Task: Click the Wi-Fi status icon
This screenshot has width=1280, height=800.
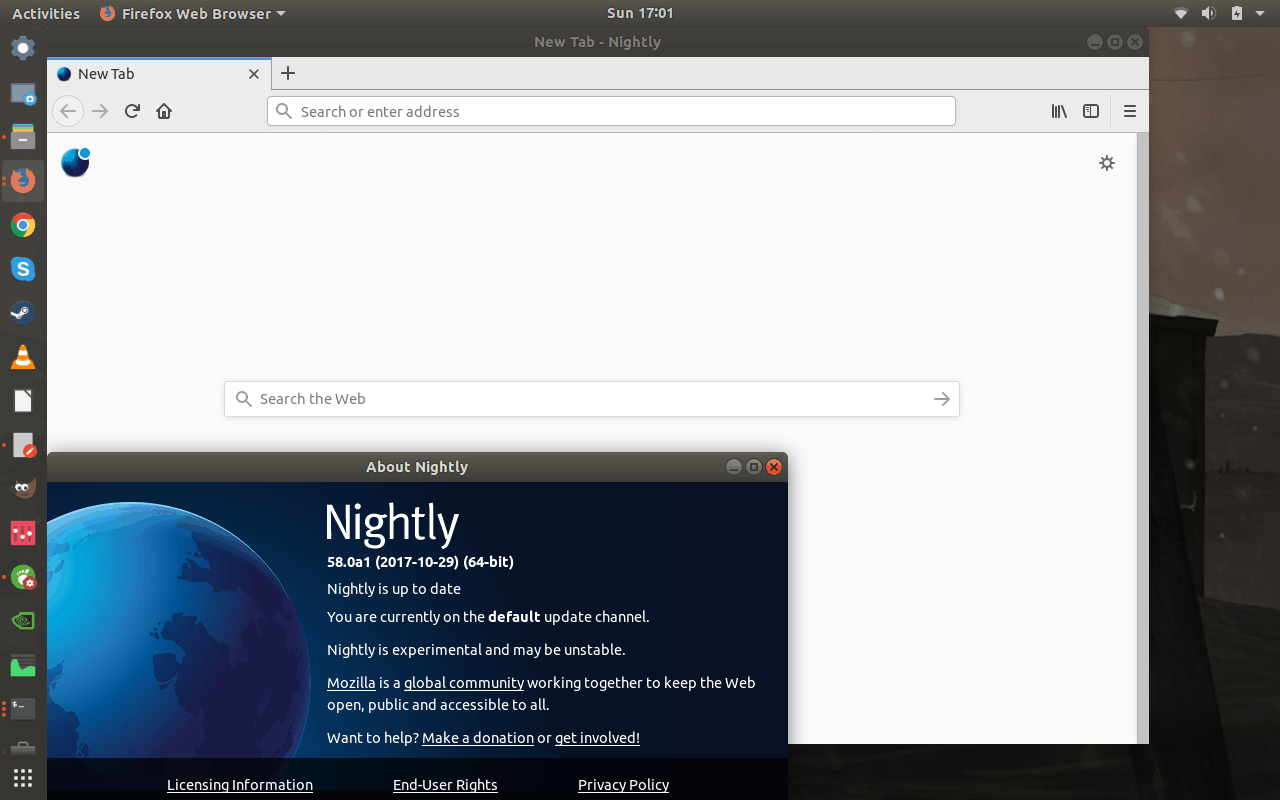Action: pyautogui.click(x=1181, y=14)
